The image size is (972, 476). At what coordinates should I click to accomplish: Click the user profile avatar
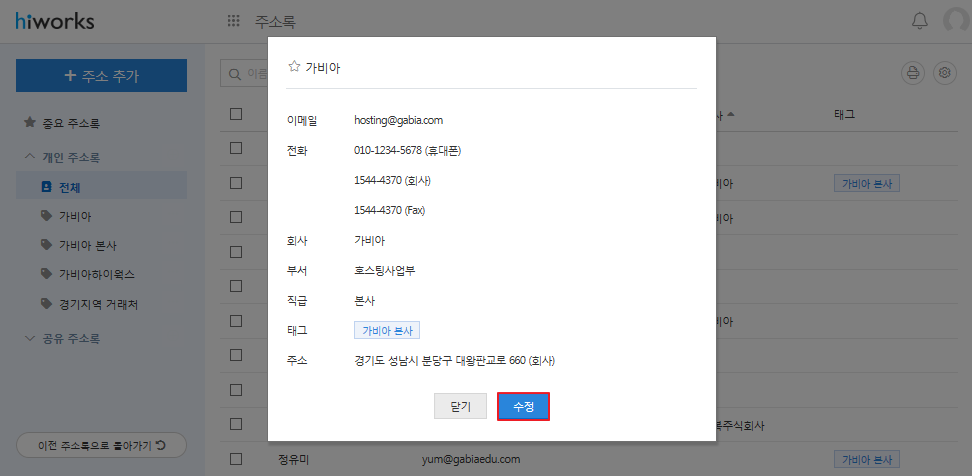957,21
